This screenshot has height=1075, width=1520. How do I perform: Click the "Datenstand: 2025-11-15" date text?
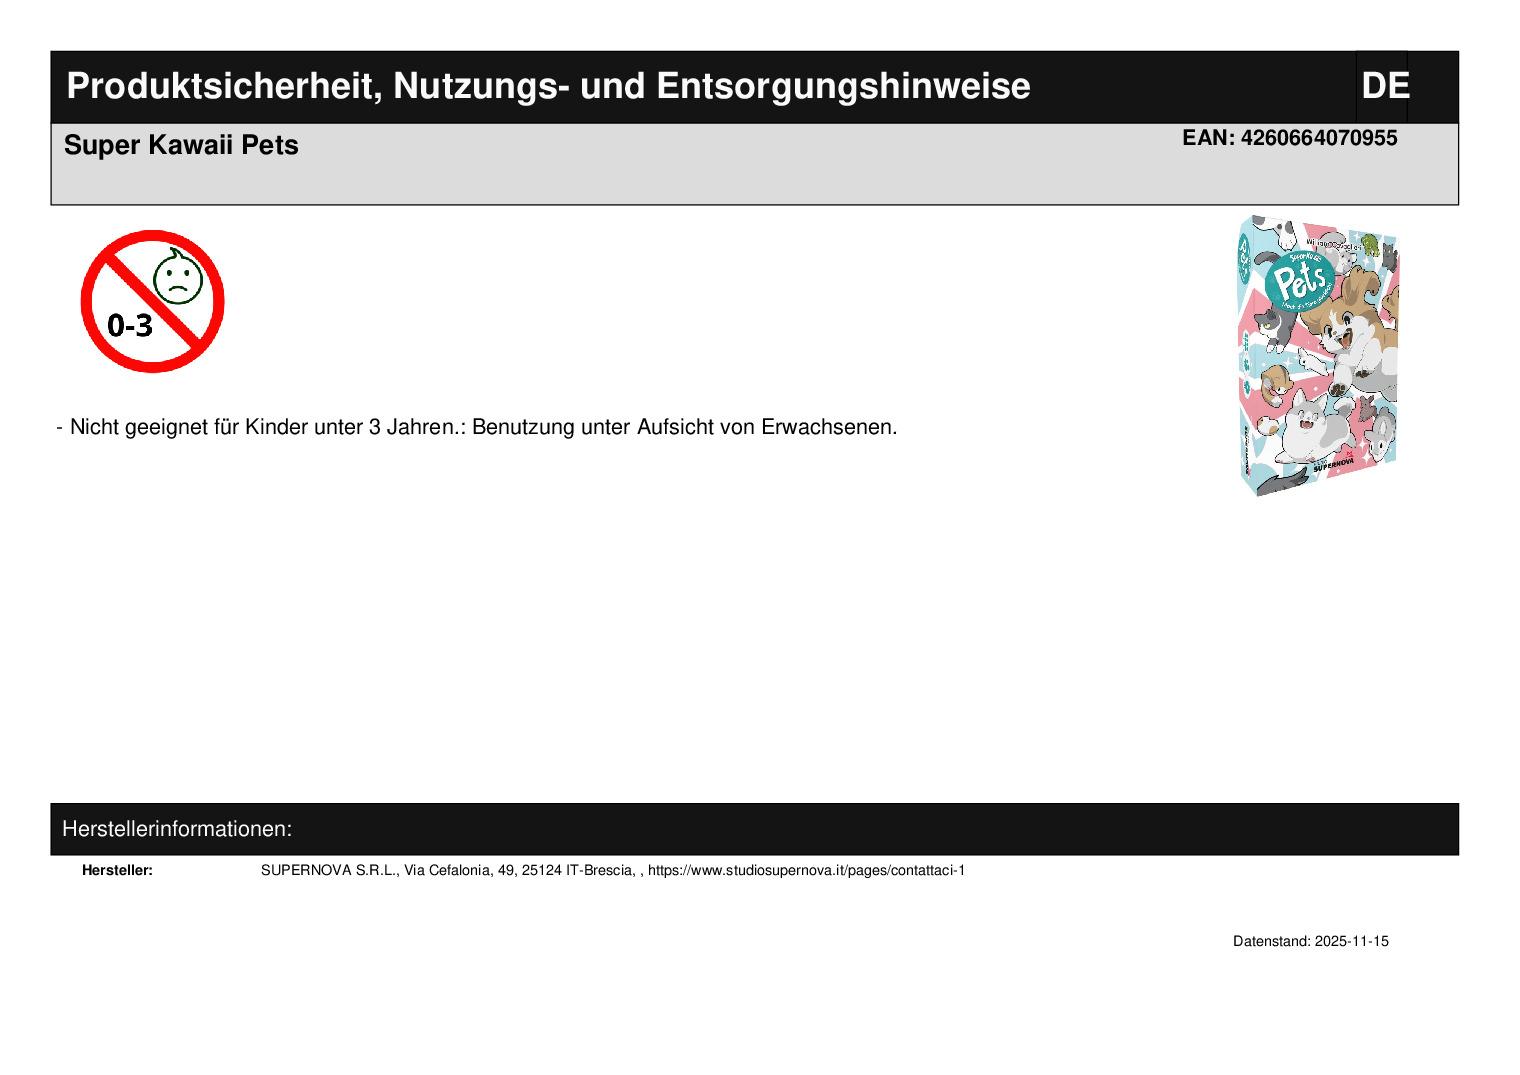click(1310, 941)
